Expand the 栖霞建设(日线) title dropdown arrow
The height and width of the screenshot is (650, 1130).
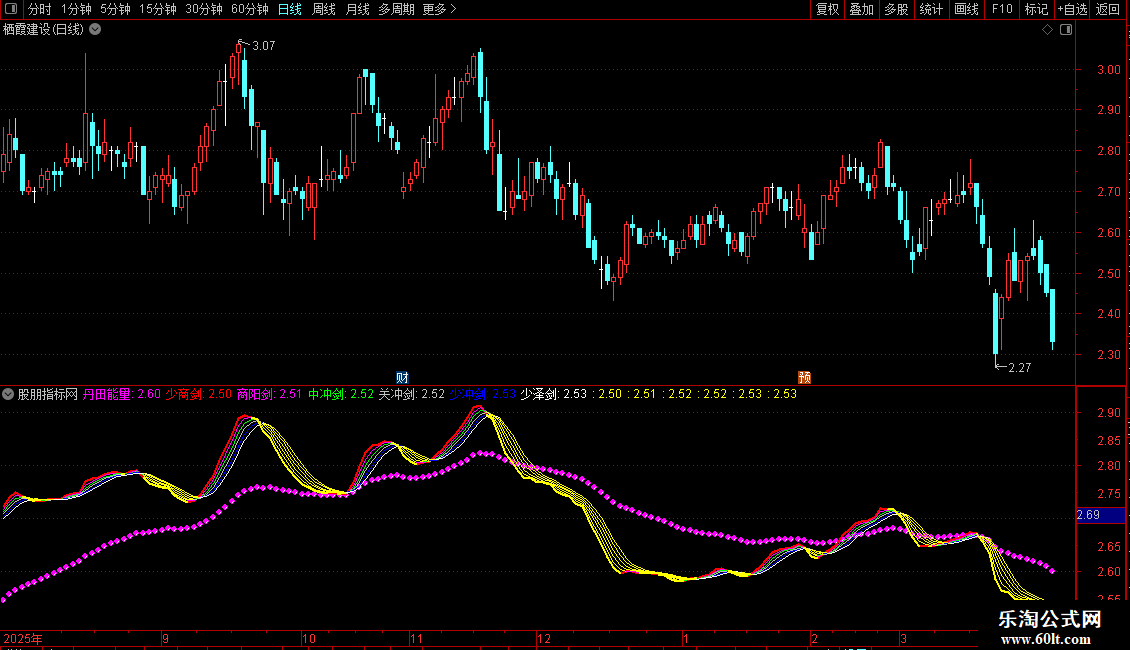[95, 29]
